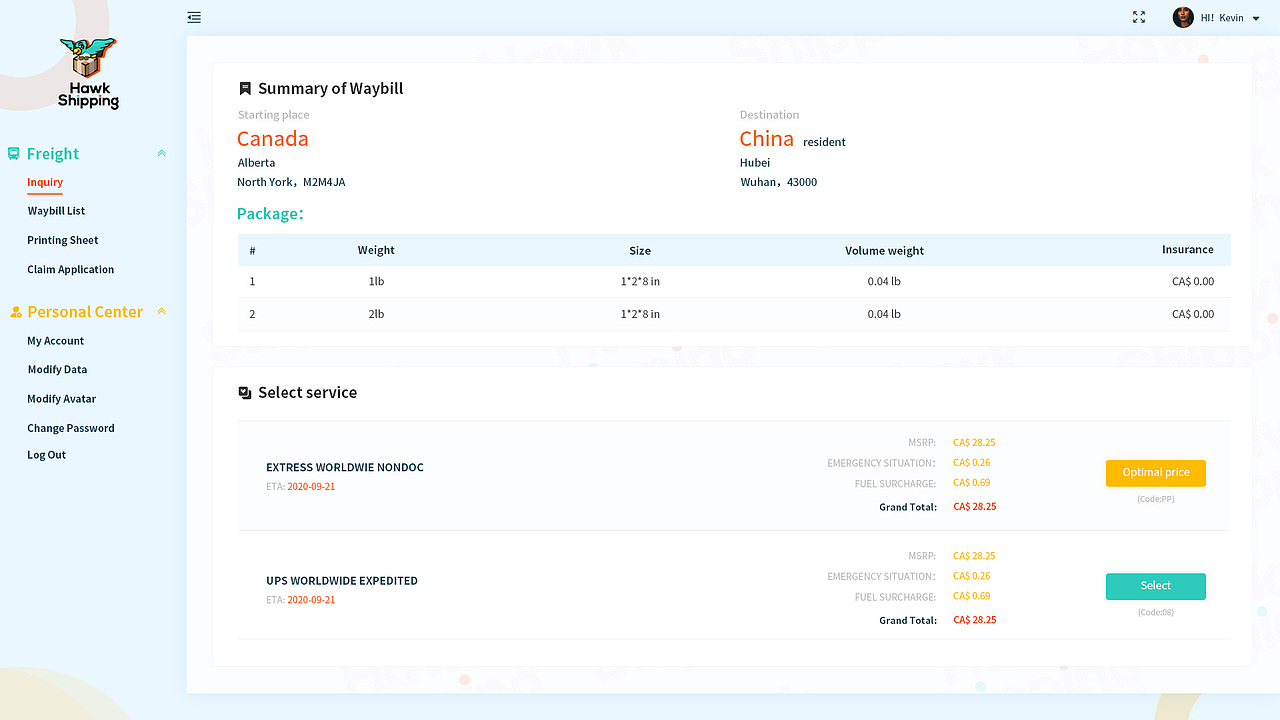
Task: Click the Hawk Shipping logo
Action: coord(88,73)
